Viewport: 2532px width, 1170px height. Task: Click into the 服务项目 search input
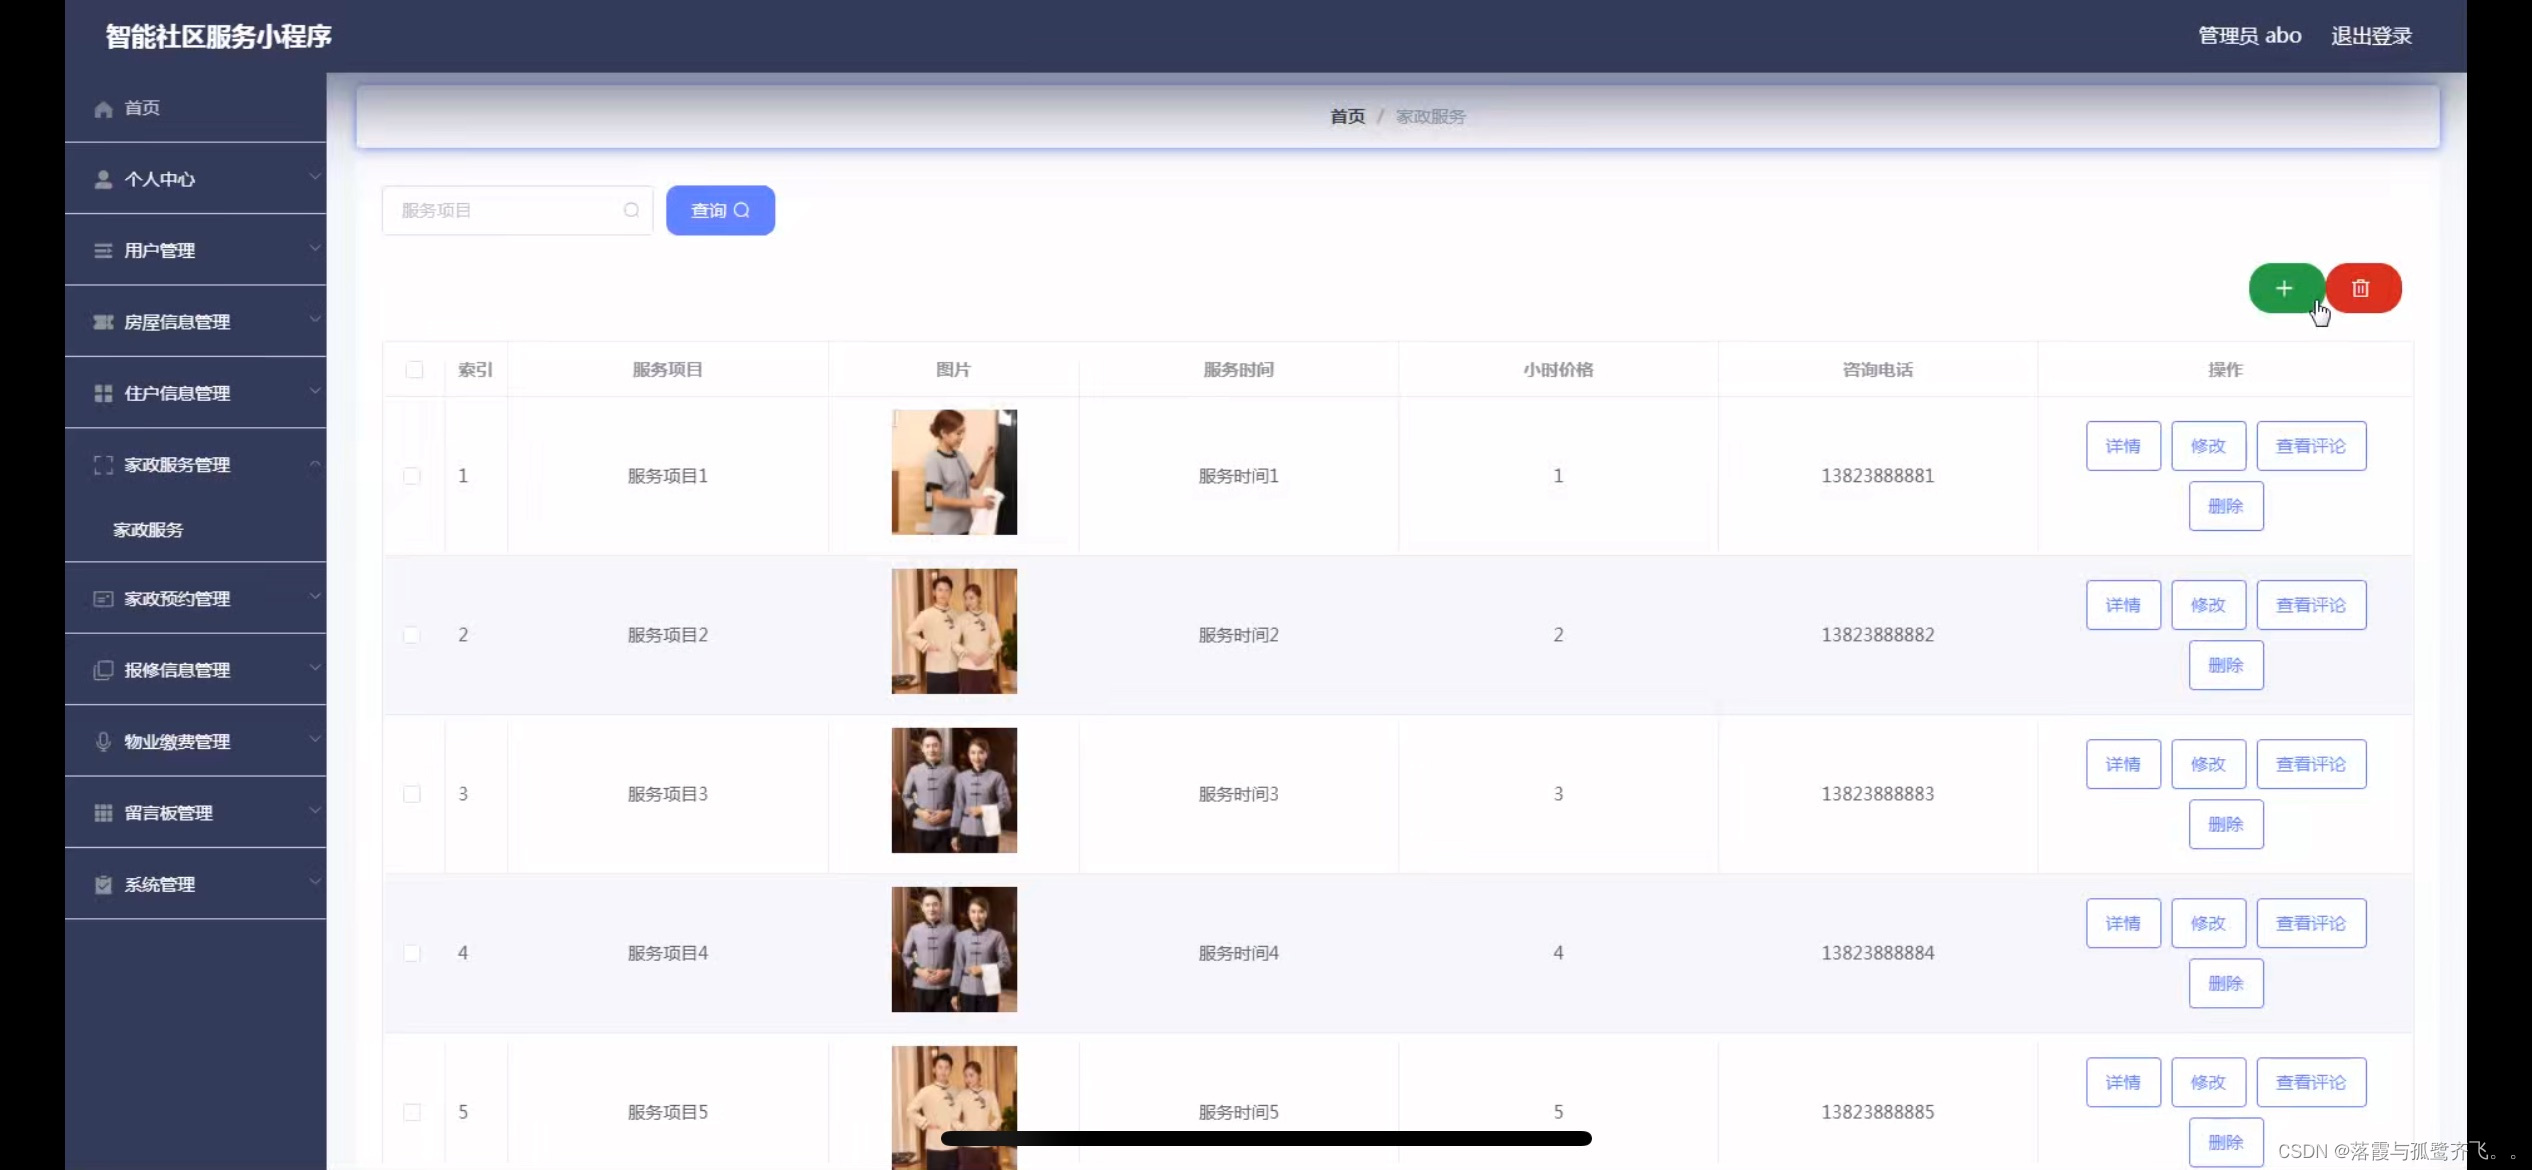(517, 210)
